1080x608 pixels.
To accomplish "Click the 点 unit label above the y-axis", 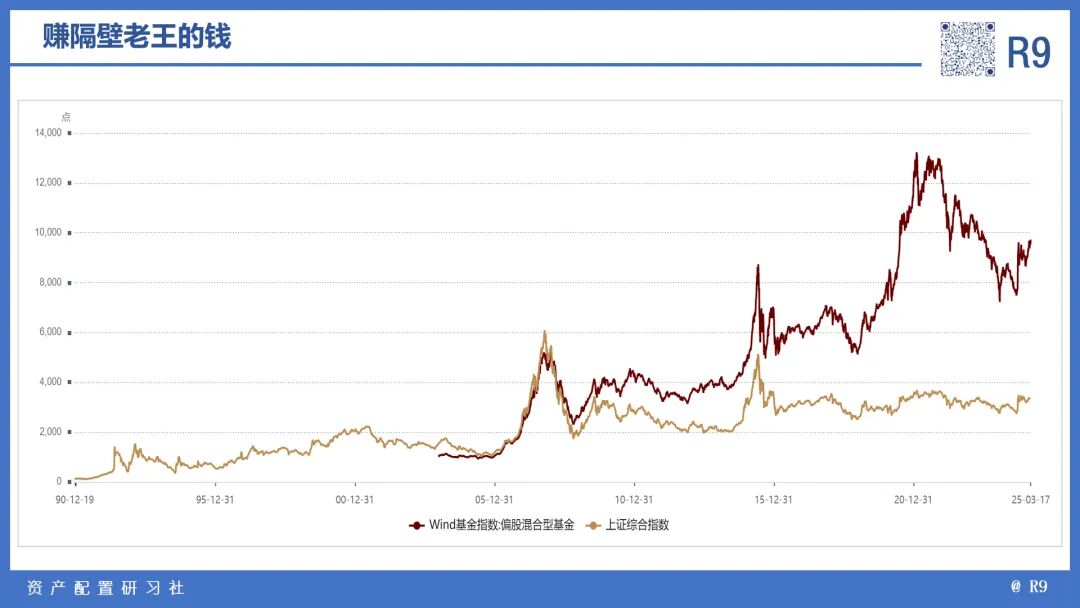I will pos(66,116).
